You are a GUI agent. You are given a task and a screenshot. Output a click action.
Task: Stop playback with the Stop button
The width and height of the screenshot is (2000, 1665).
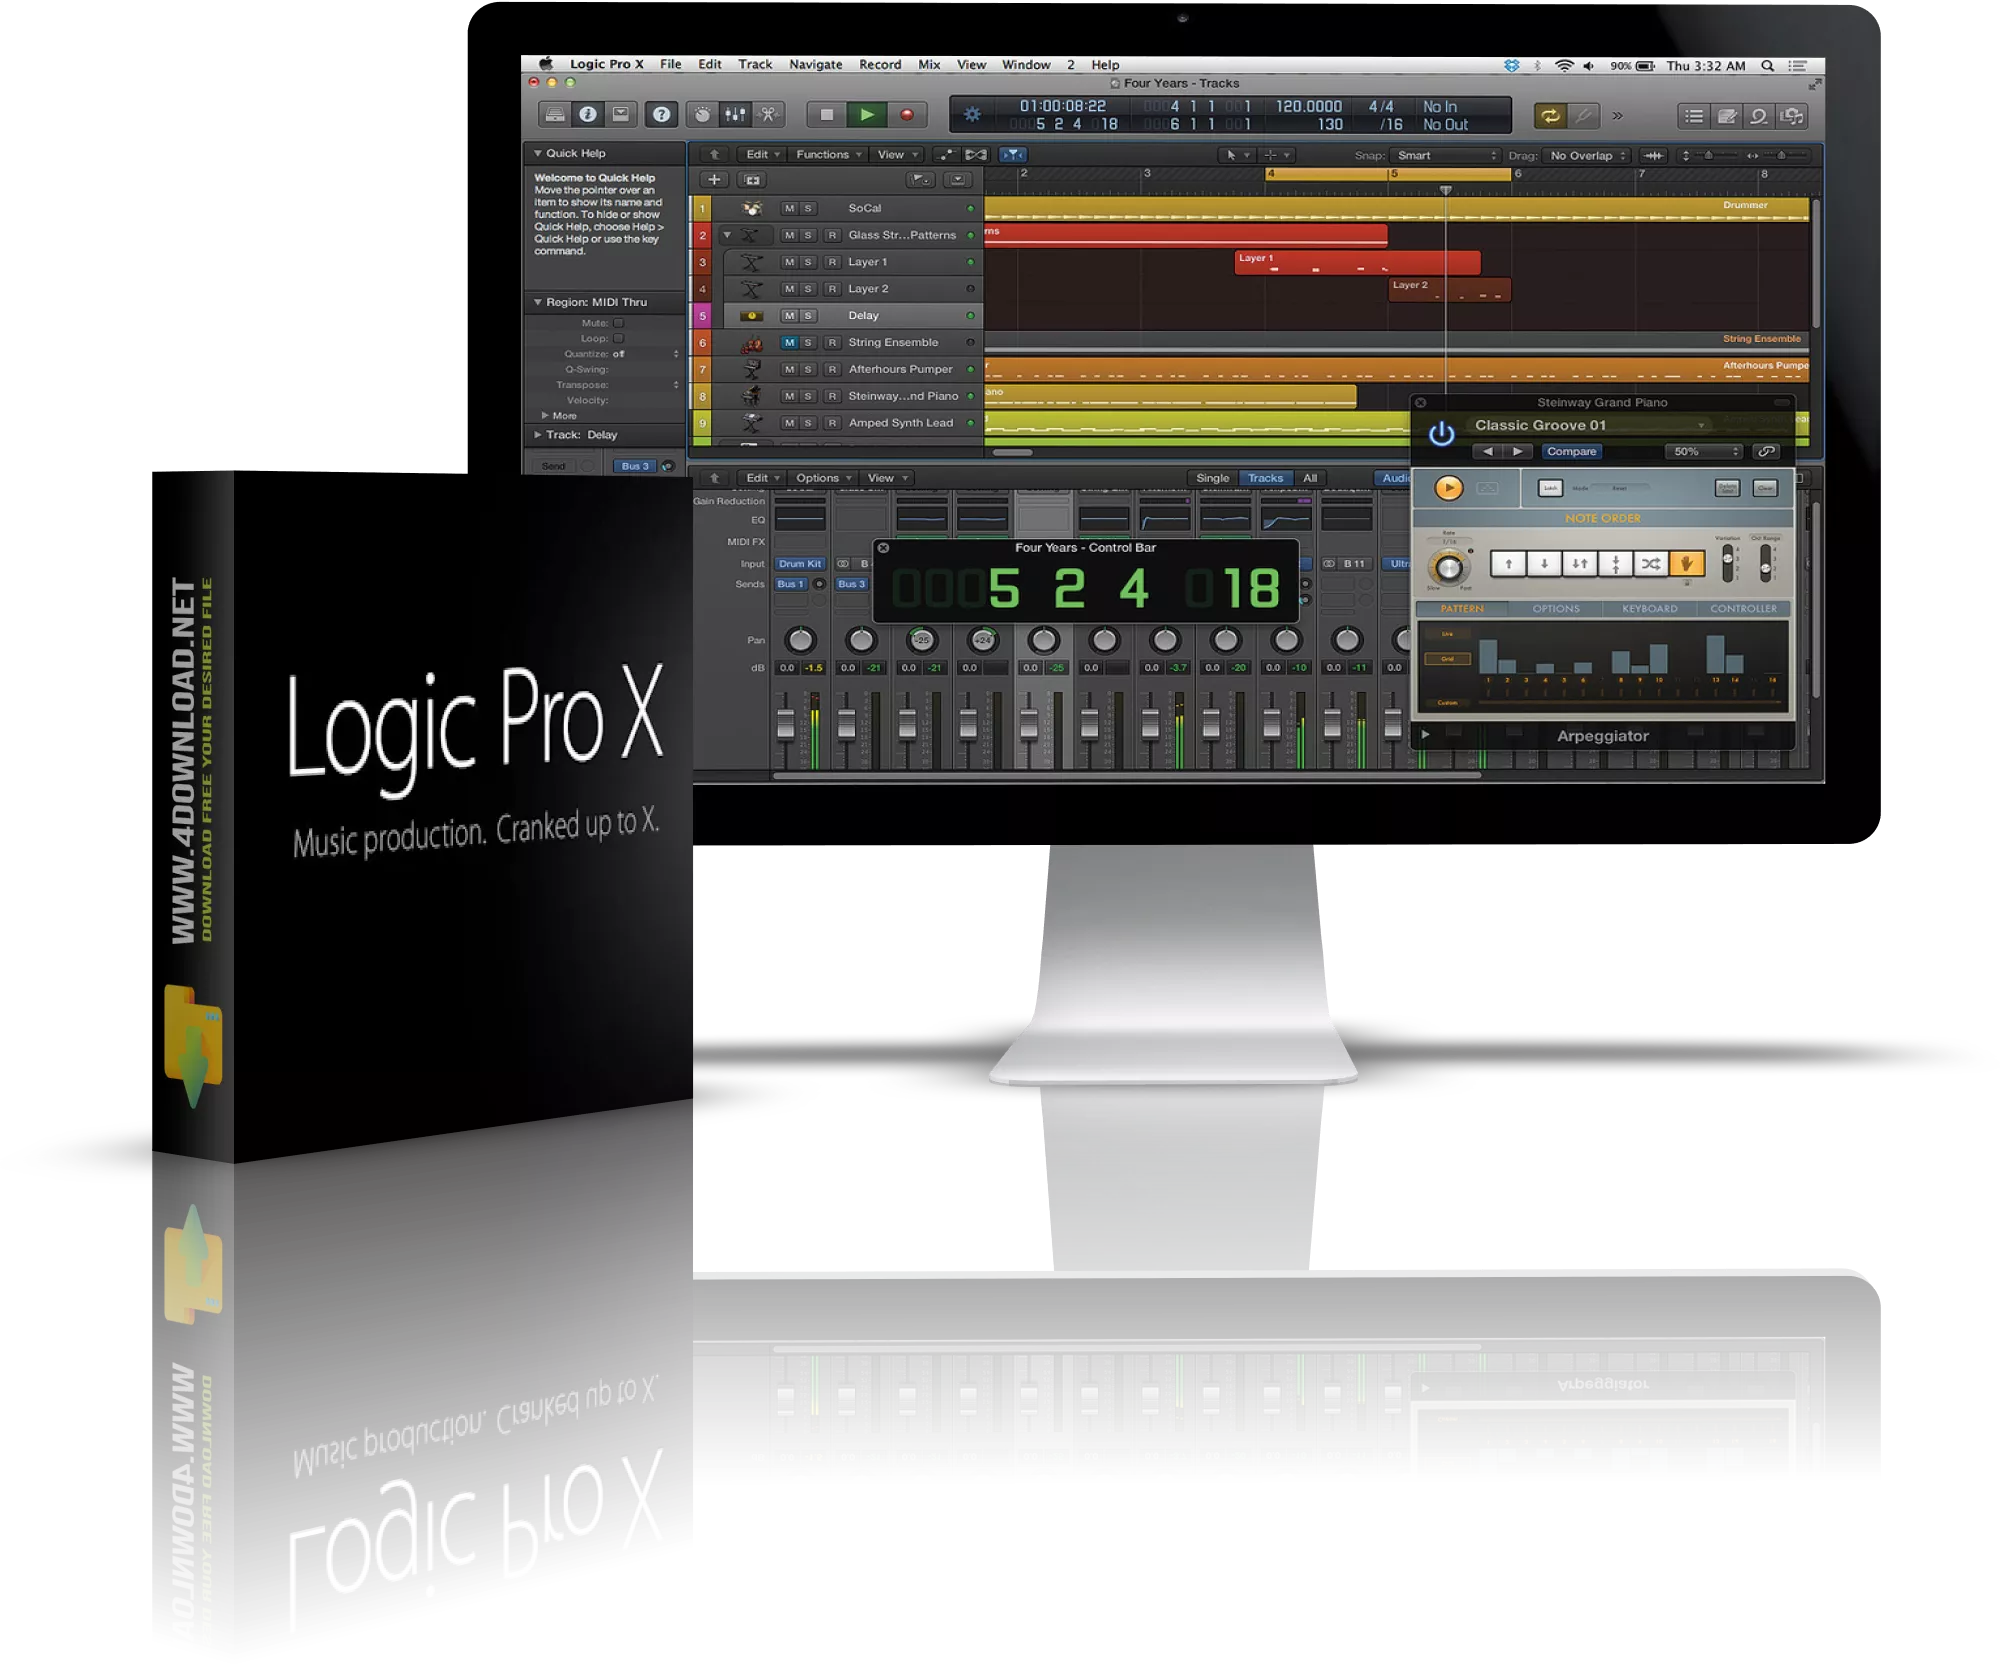tap(826, 115)
